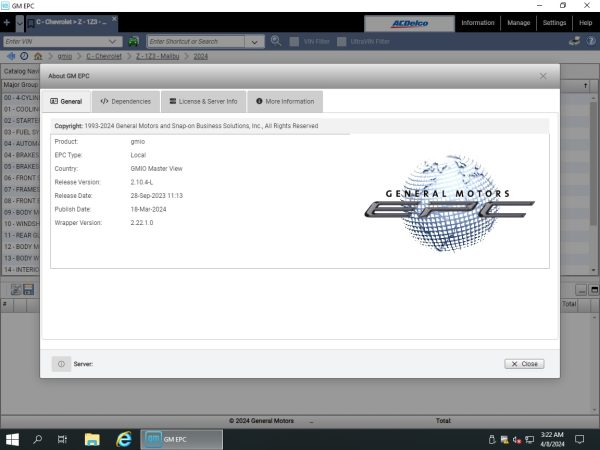The height and width of the screenshot is (450, 600).
Task: Click the plus icon to add new tab
Action: pos(7,23)
